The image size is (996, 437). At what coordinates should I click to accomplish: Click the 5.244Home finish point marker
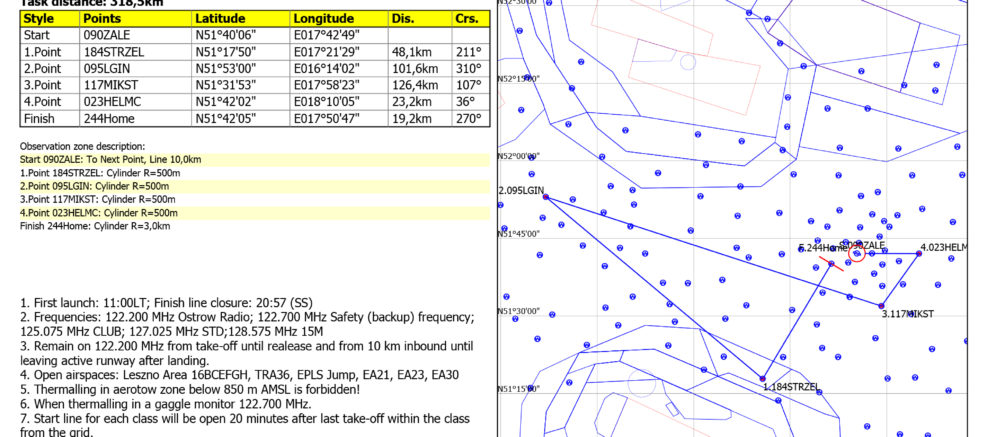[831, 264]
